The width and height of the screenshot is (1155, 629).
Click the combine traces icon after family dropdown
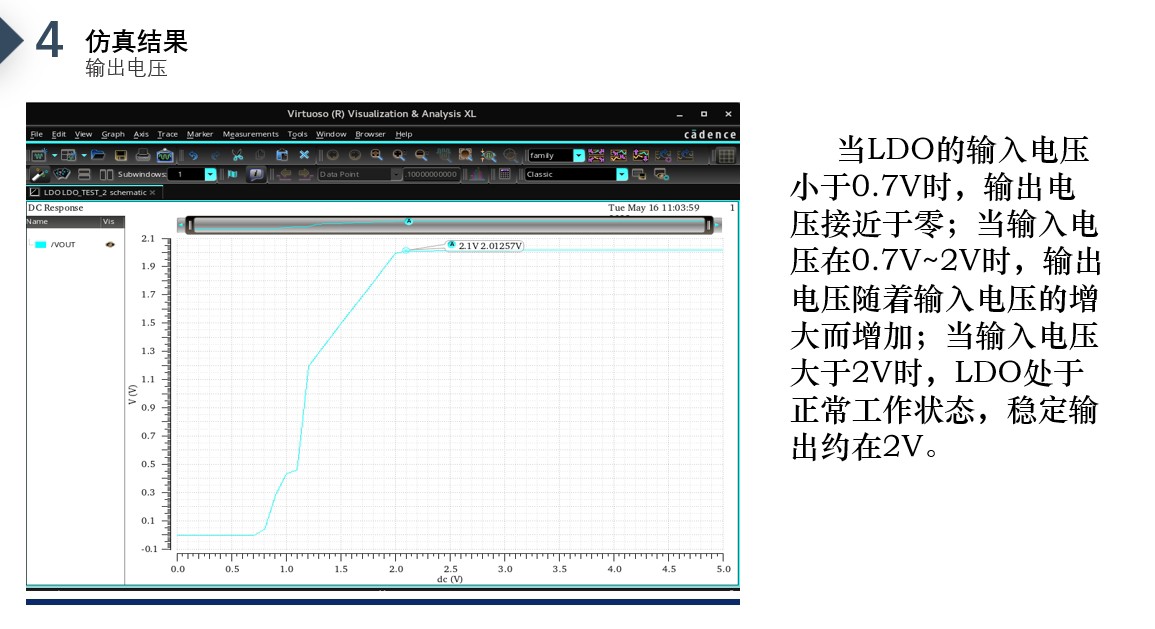pyautogui.click(x=618, y=155)
